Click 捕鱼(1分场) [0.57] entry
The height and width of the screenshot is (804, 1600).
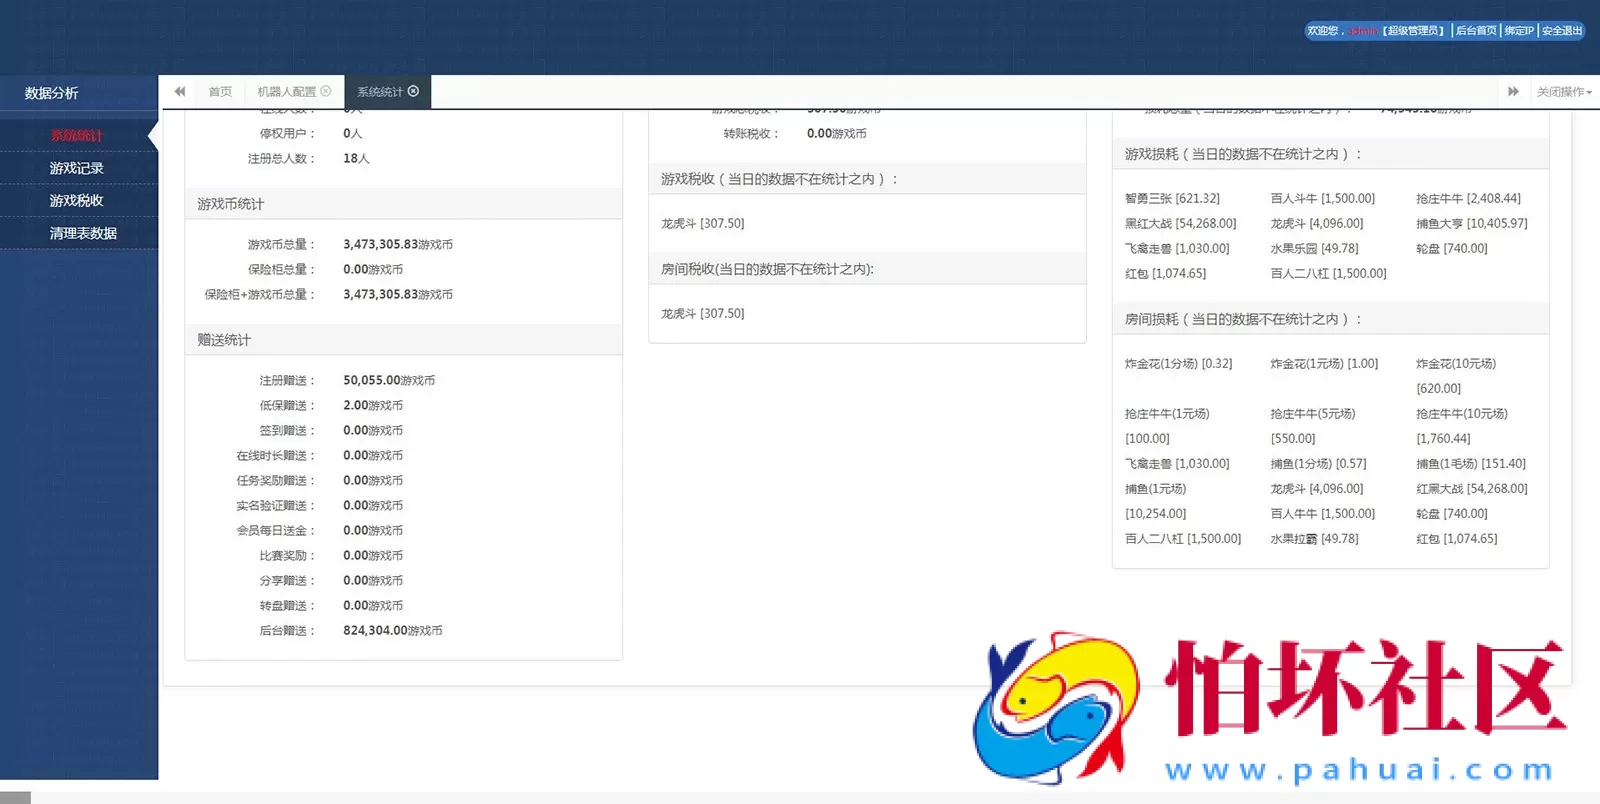[x=1319, y=463]
